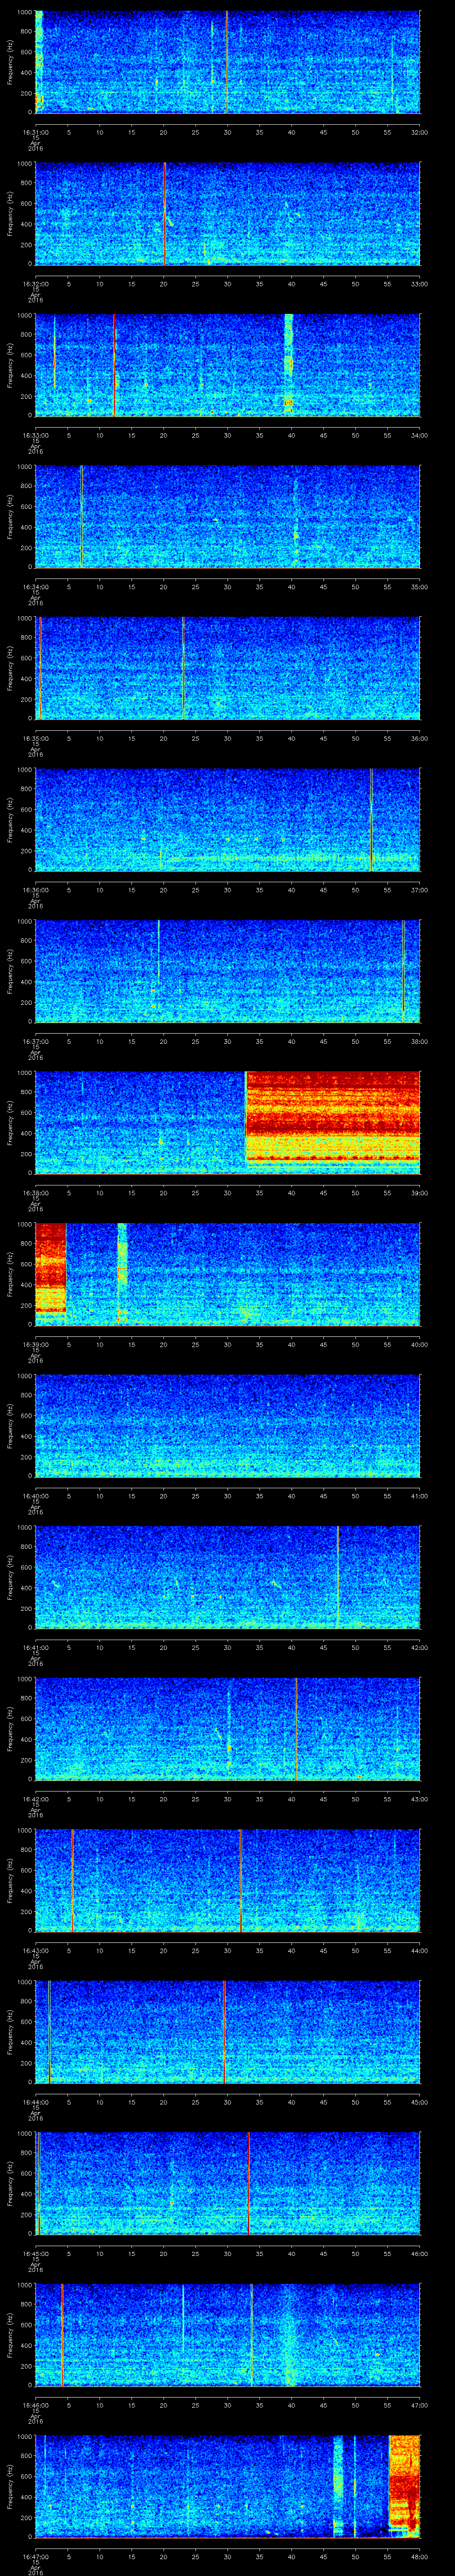Click "Frequency (Hz)" axis title of 16:31 panel

click(x=10, y=62)
